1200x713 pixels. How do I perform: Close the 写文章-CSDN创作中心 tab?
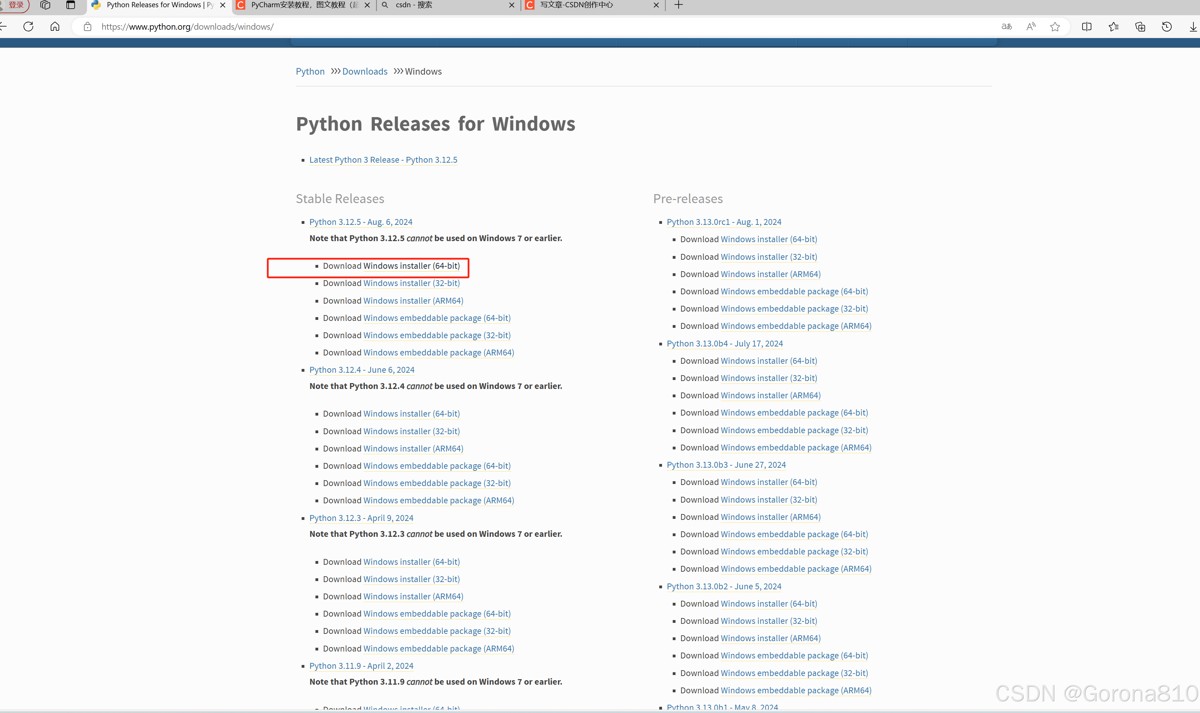(656, 5)
